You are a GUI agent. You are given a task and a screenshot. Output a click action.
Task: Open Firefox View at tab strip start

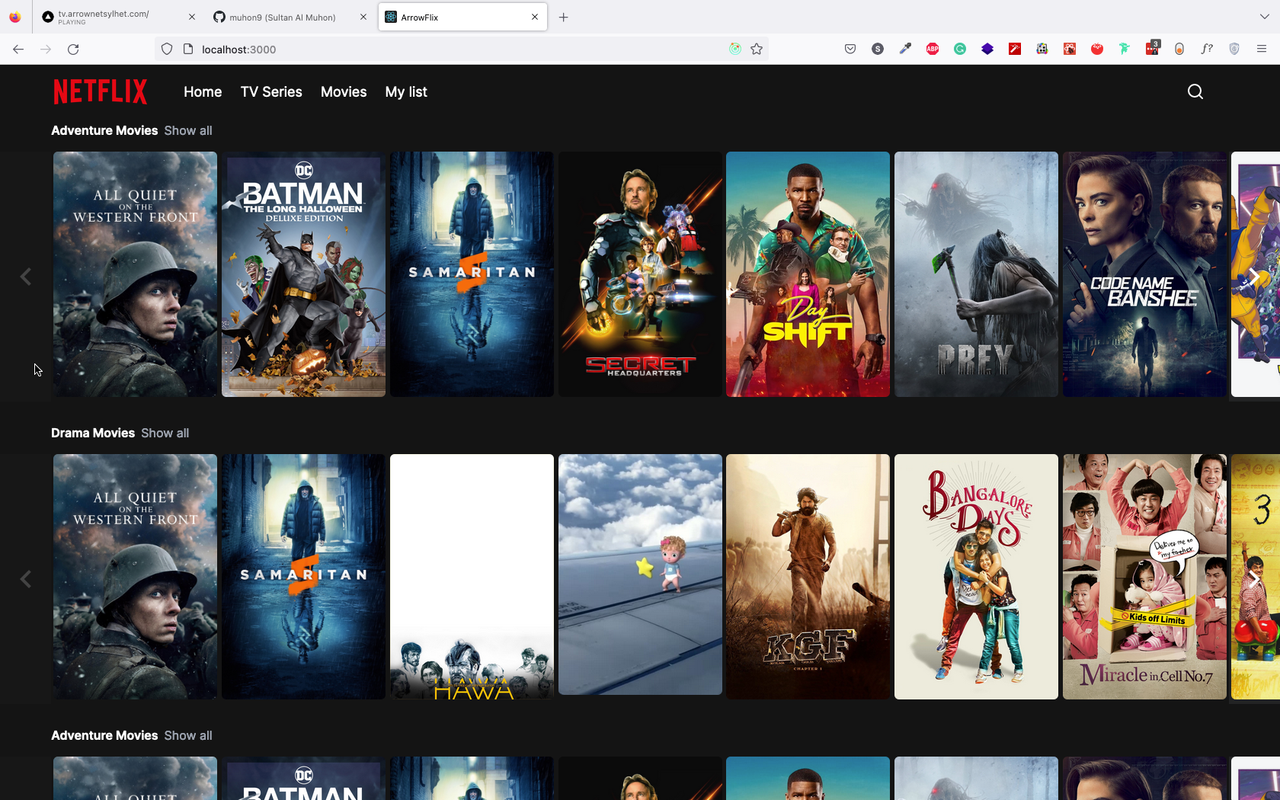(x=15, y=17)
